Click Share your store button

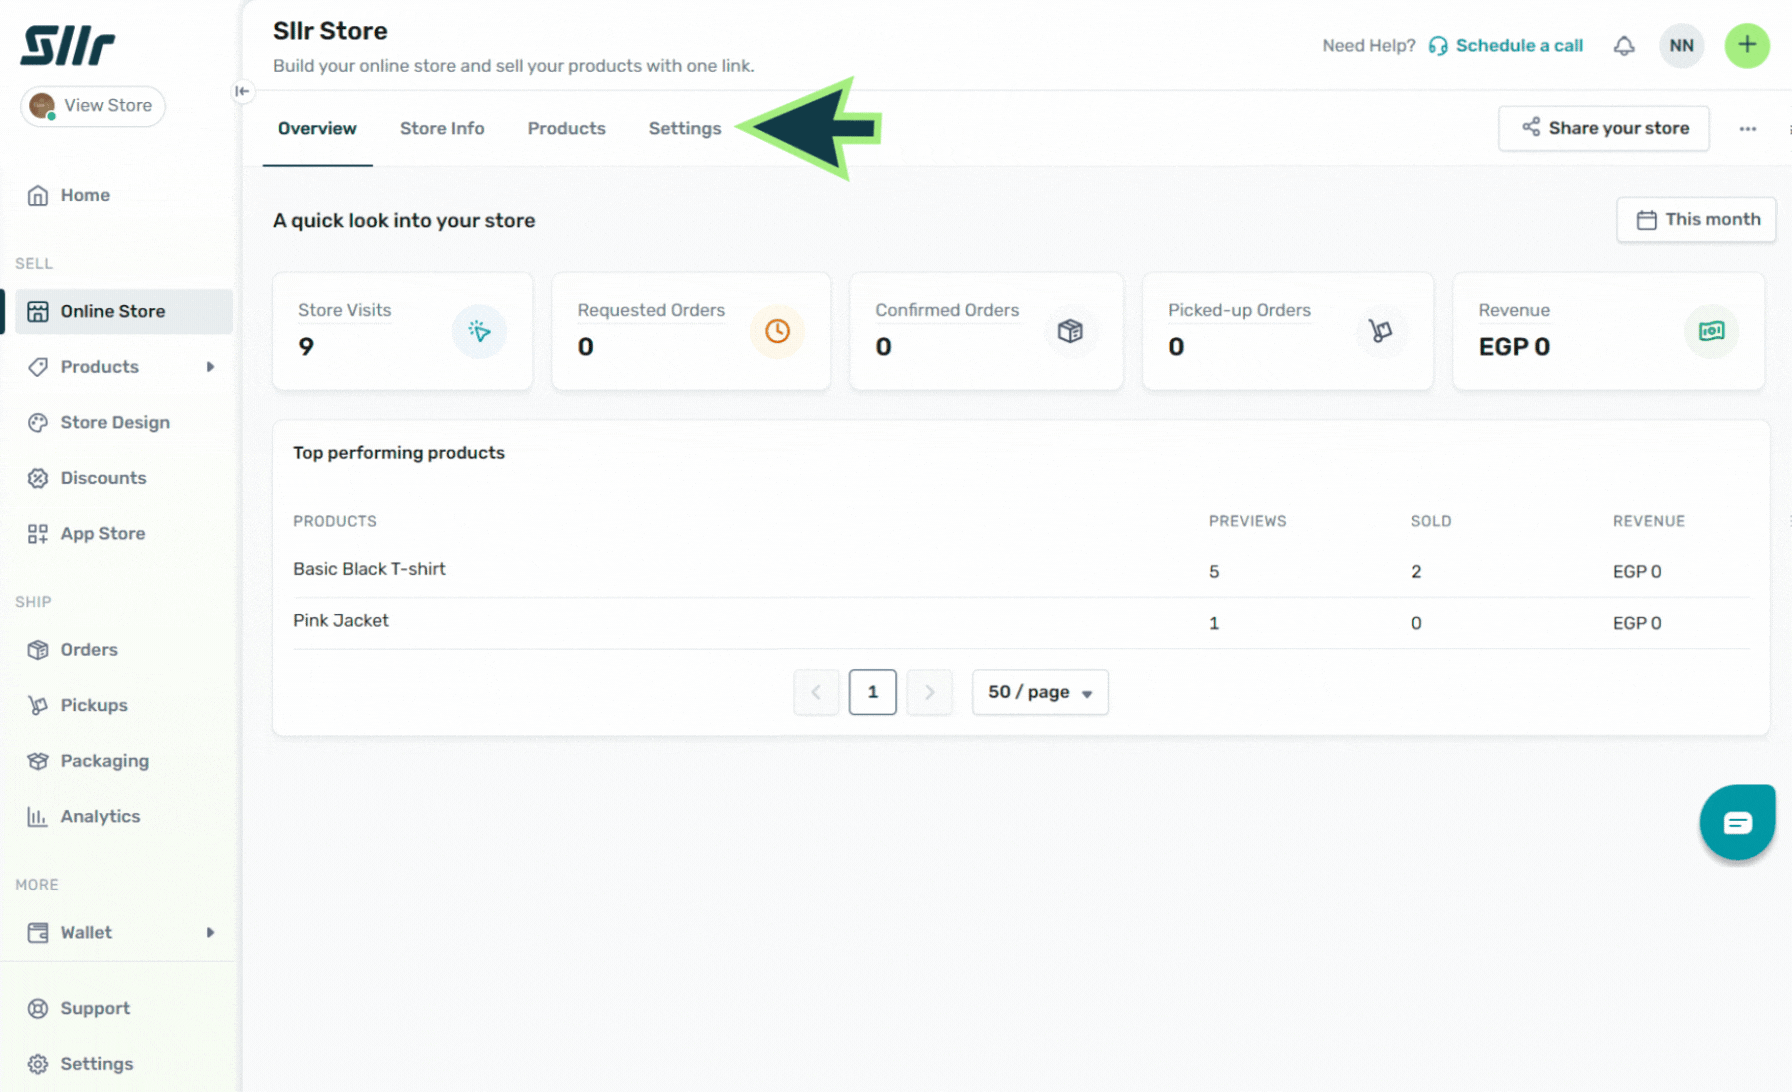[1603, 128]
